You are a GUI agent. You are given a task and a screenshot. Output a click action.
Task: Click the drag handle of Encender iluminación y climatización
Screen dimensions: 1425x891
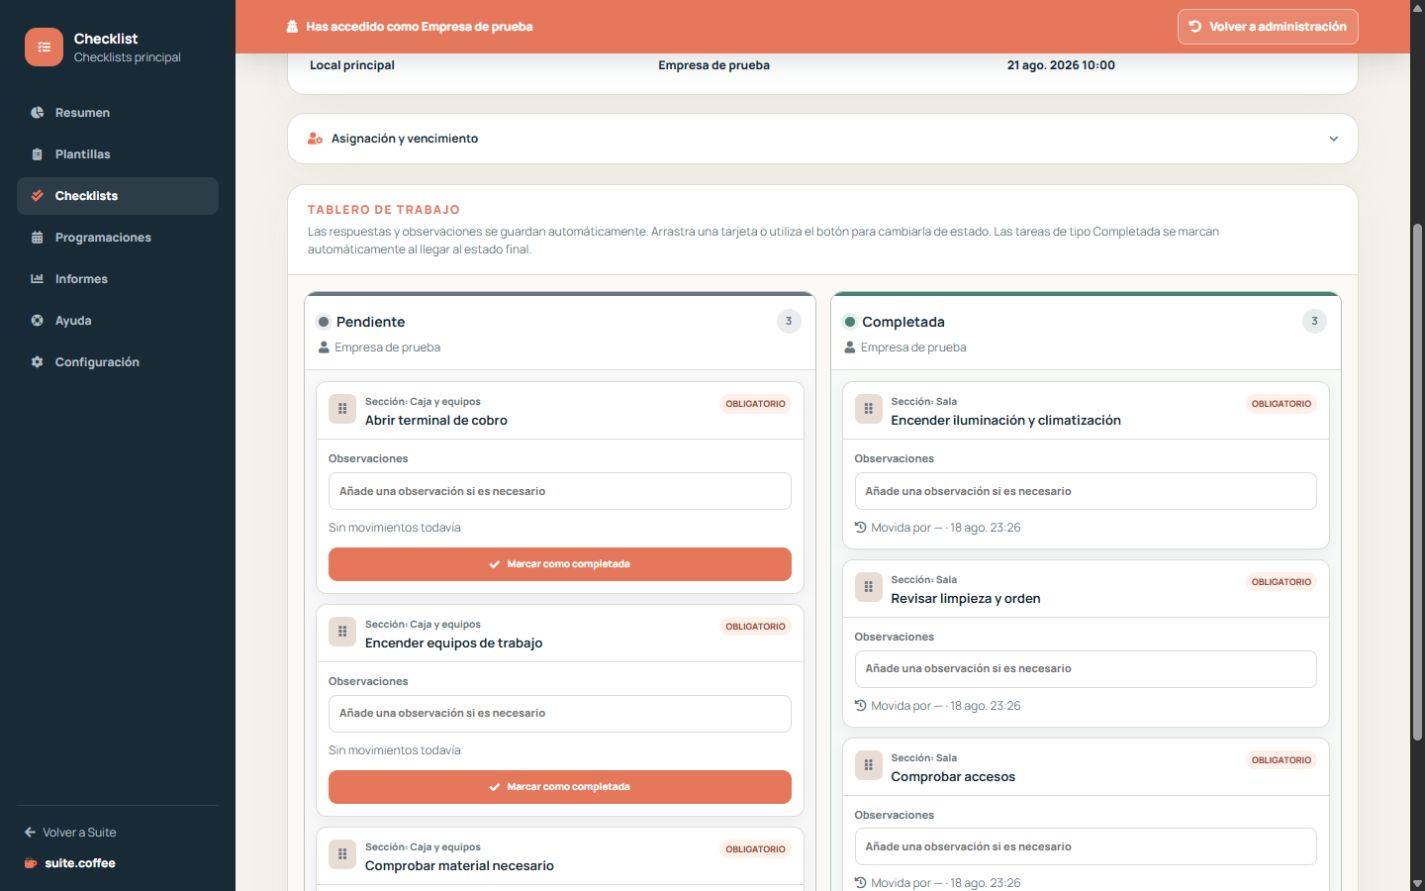(868, 409)
